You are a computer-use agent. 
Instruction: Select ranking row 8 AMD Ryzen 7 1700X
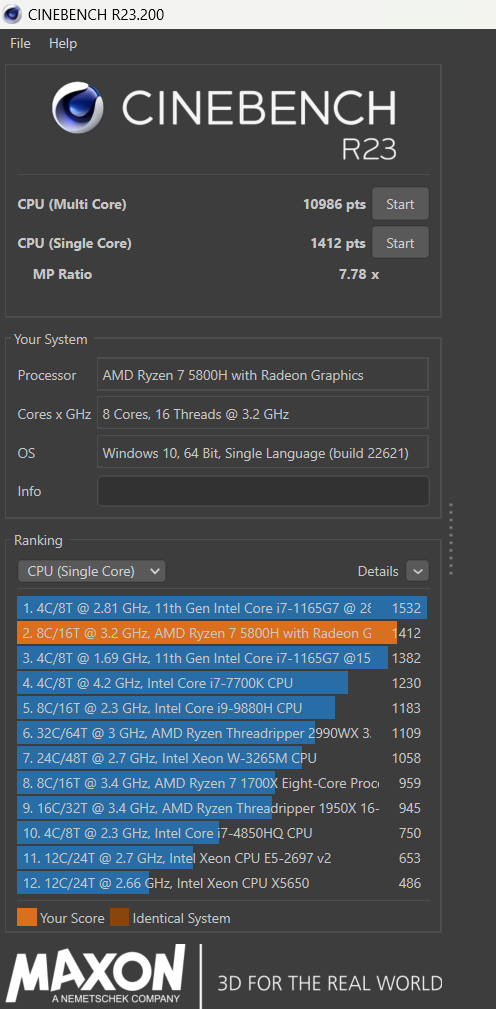(x=222, y=783)
